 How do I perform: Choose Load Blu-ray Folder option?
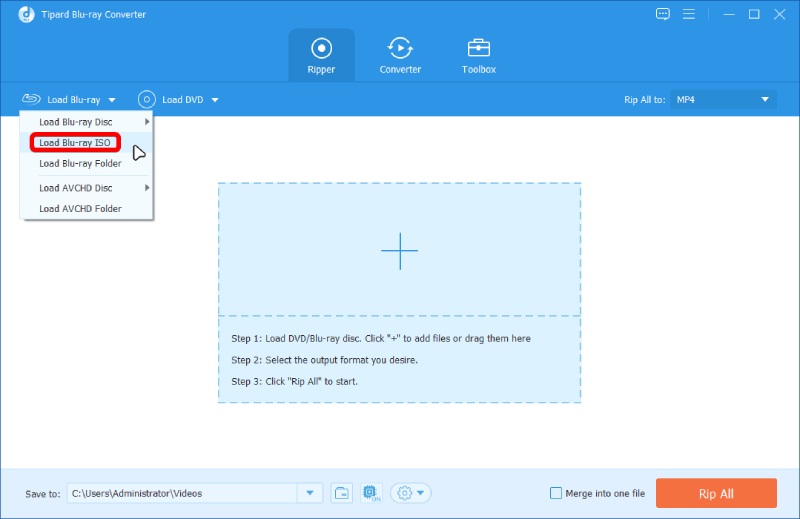(x=86, y=163)
